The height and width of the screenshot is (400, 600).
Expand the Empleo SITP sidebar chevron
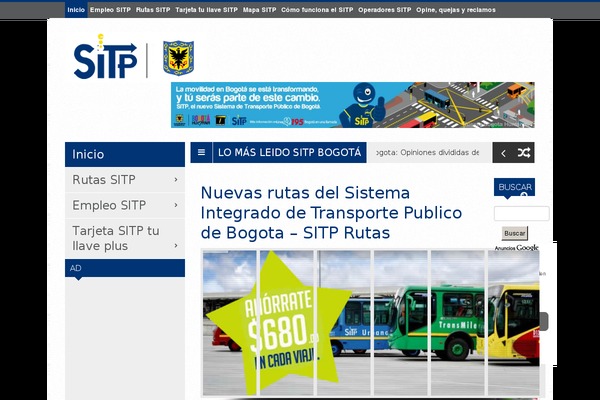point(176,205)
